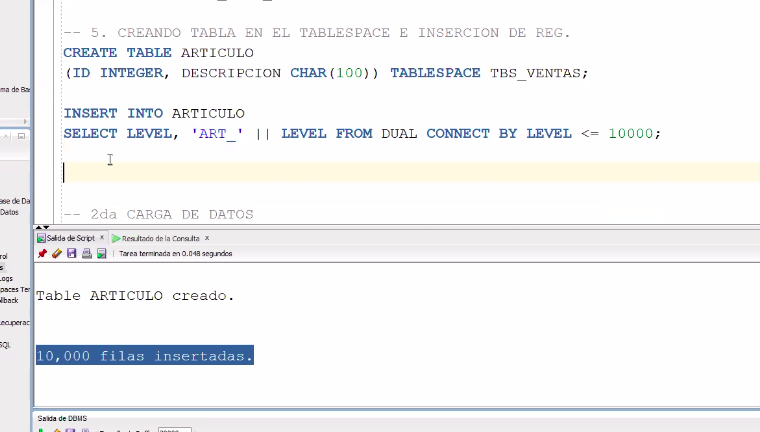Click the run script icon in output toolbar
The width and height of the screenshot is (760, 432).
click(101, 254)
